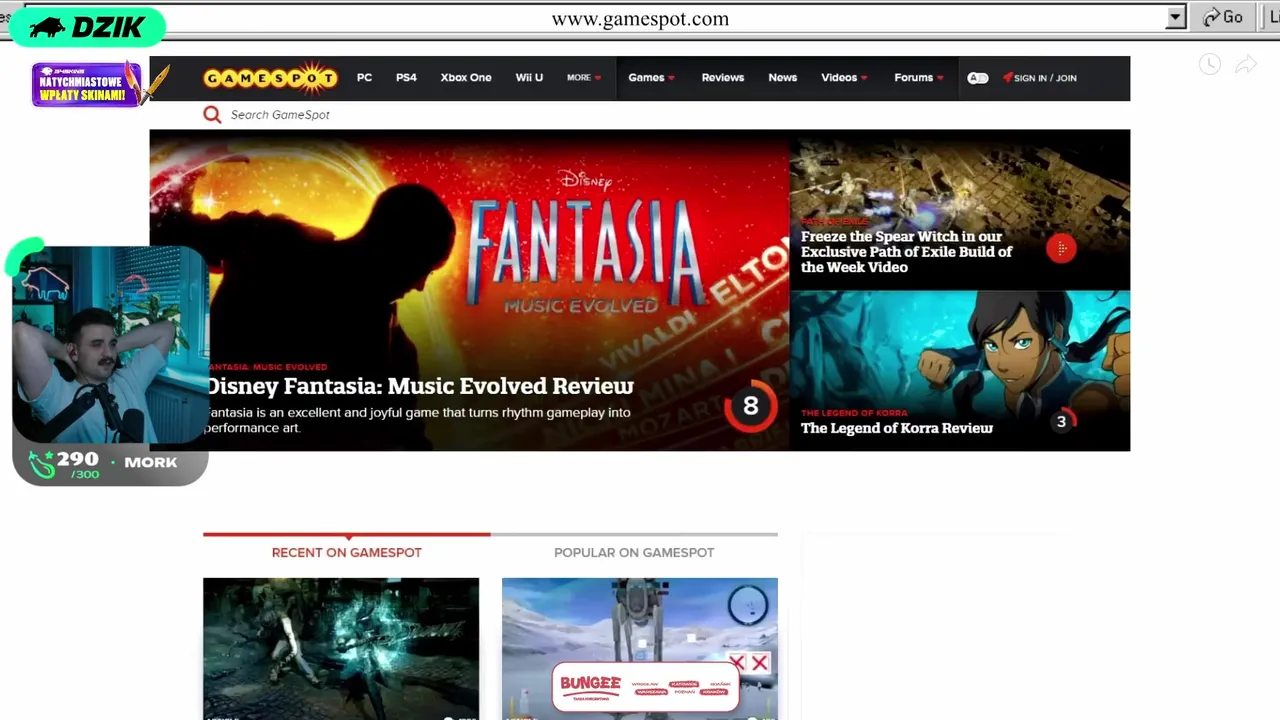The width and height of the screenshot is (1280, 720).
Task: Expand the Games menu dropdown
Action: coord(651,78)
